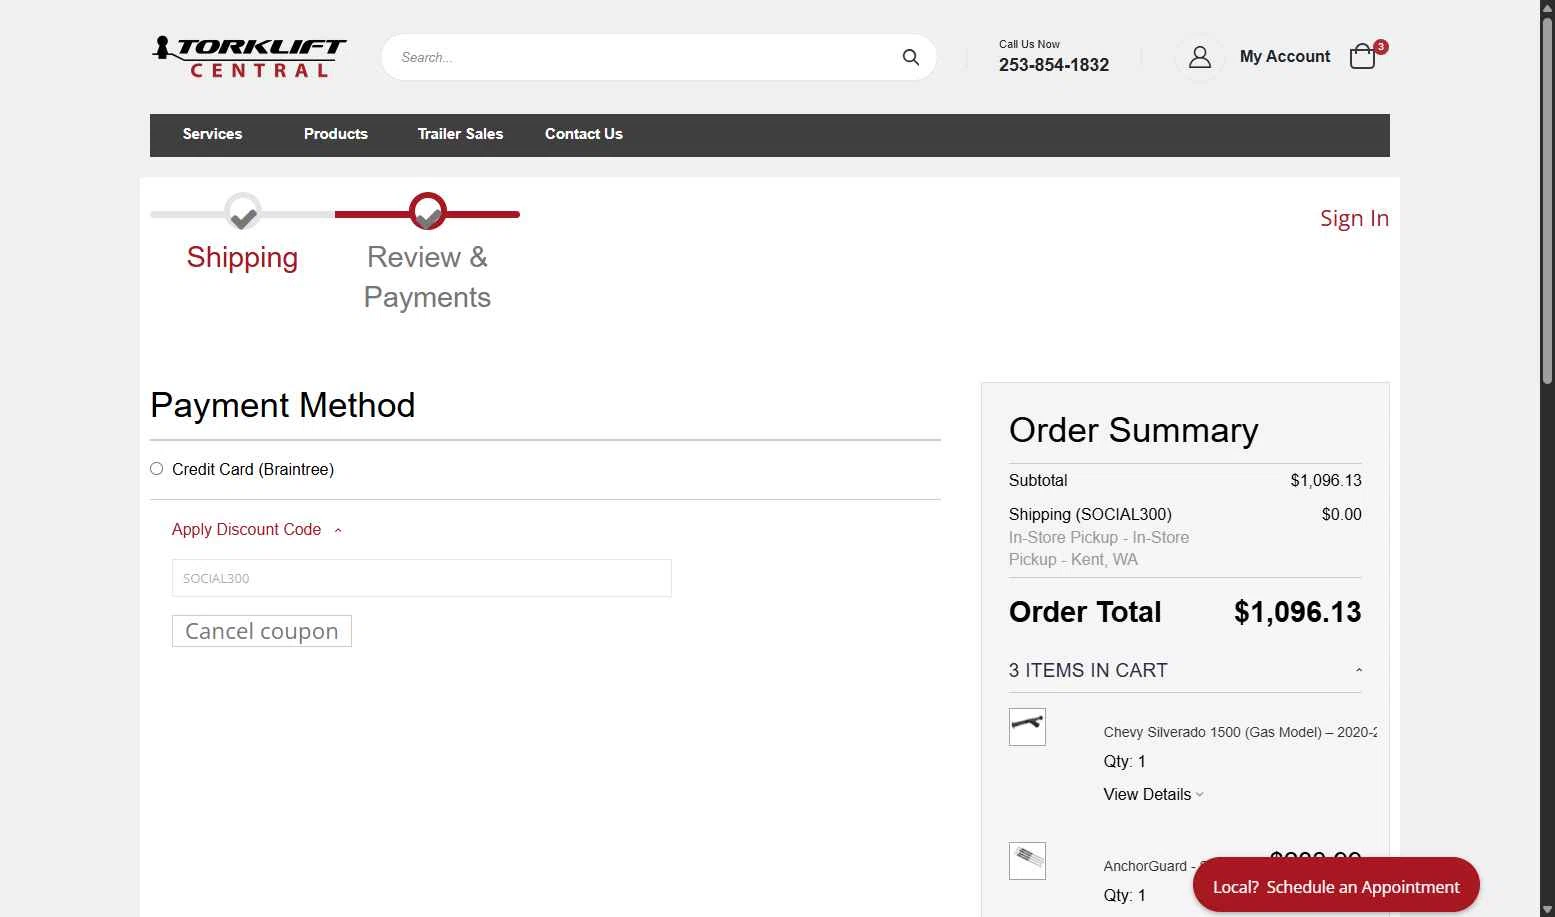Image resolution: width=1555 pixels, height=917 pixels.
Task: Click the Torklift Central logo
Action: 249,57
